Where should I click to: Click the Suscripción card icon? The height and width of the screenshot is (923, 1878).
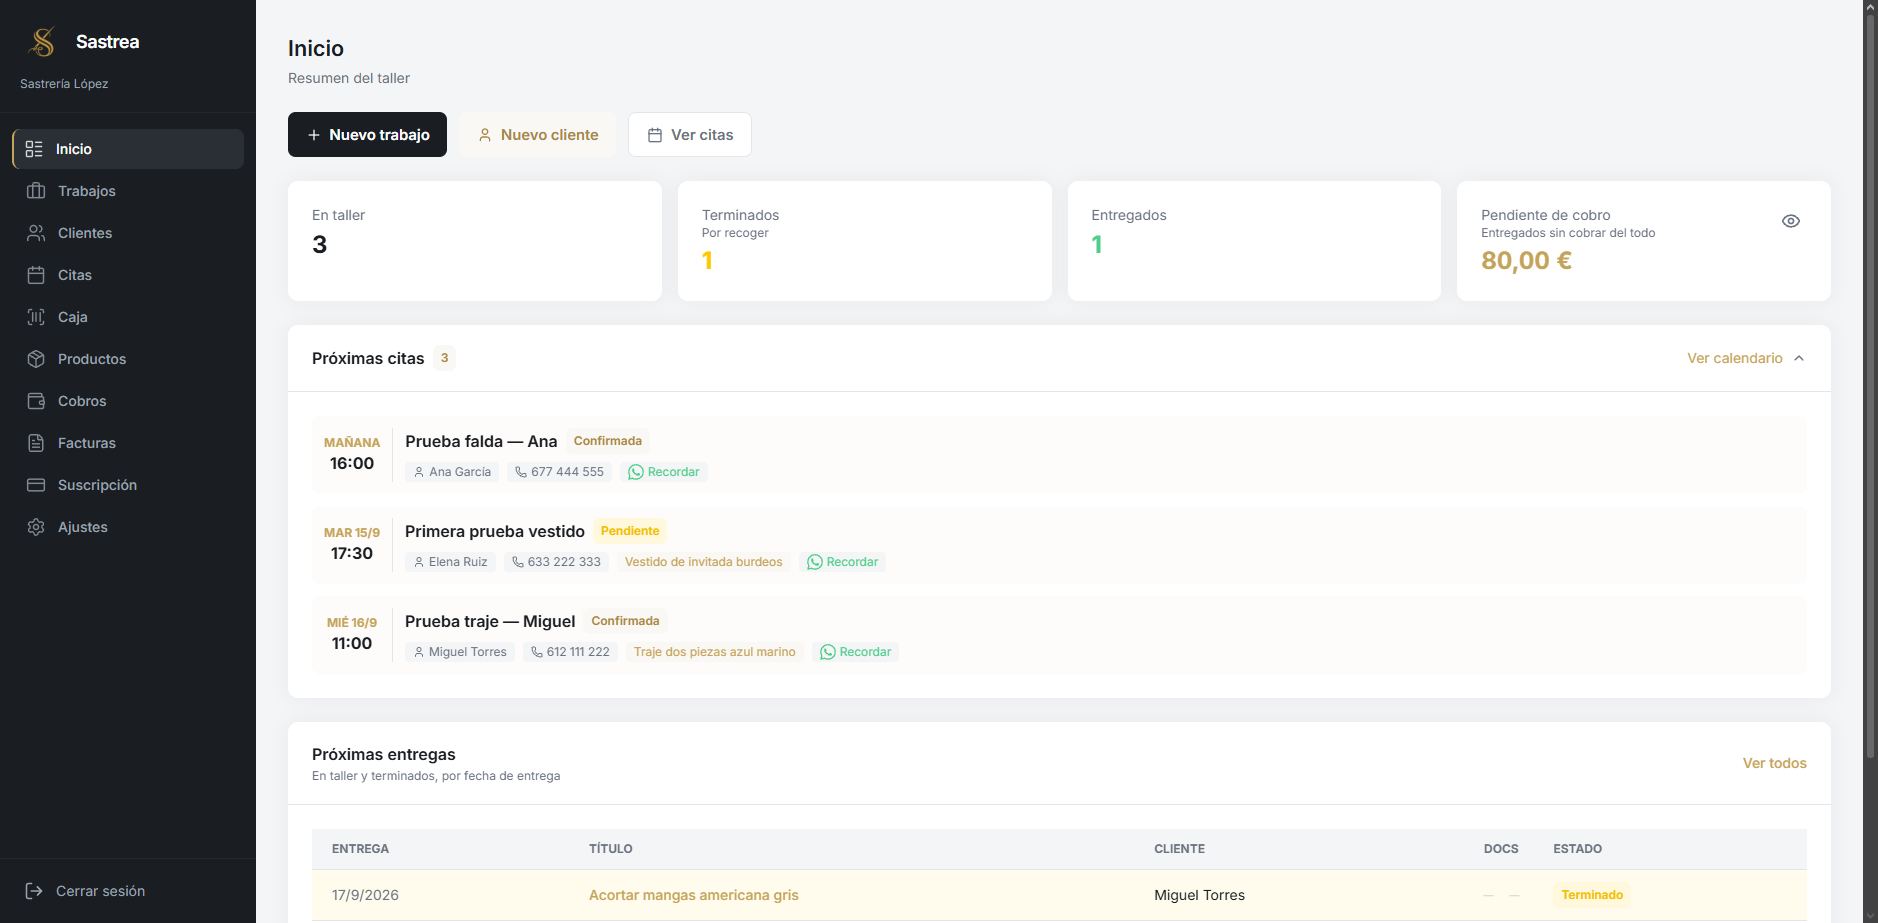(36, 485)
